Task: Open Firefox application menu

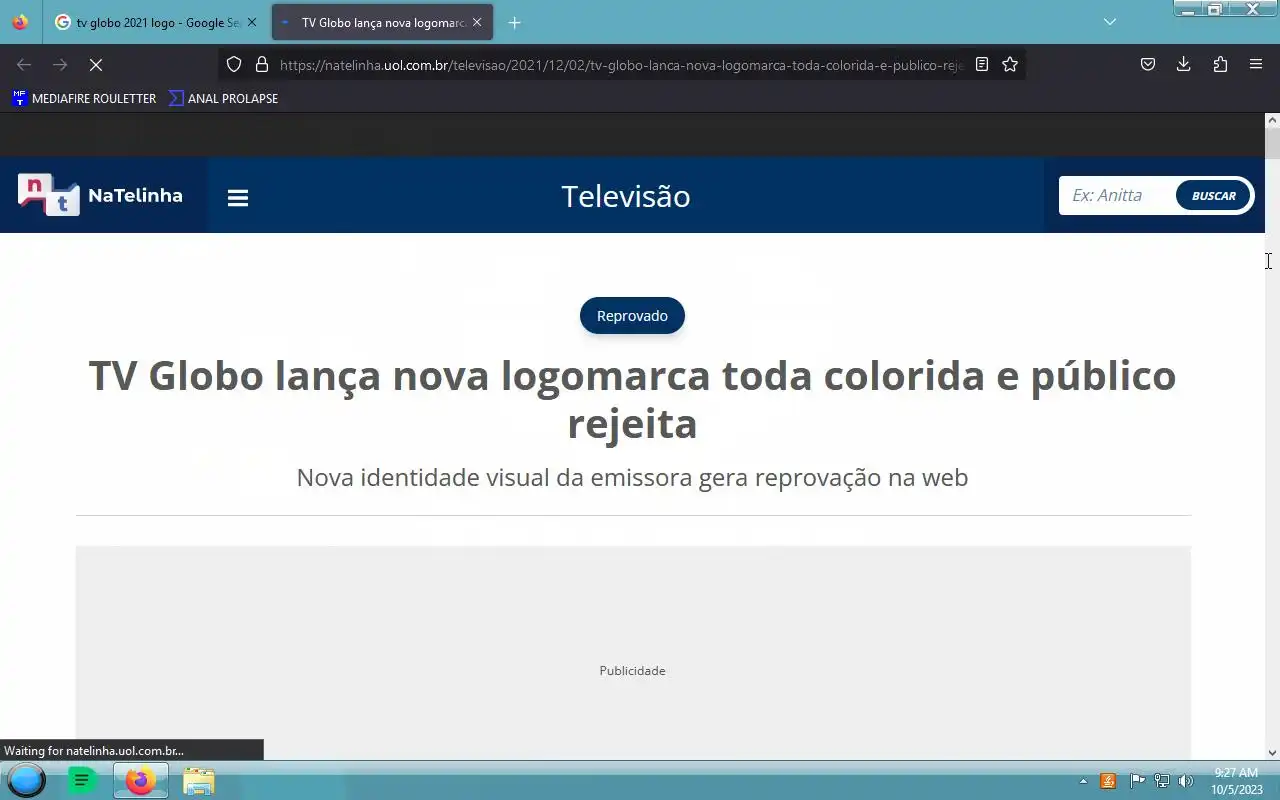Action: point(1256,64)
